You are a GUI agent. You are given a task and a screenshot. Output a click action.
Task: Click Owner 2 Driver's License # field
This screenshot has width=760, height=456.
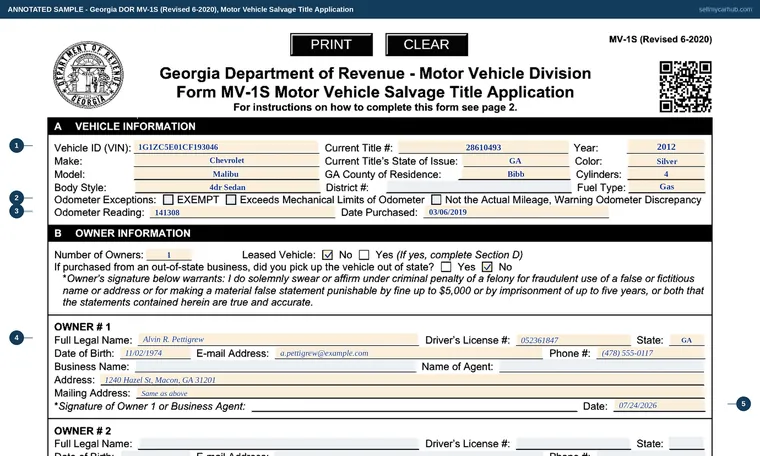[x=573, y=443]
